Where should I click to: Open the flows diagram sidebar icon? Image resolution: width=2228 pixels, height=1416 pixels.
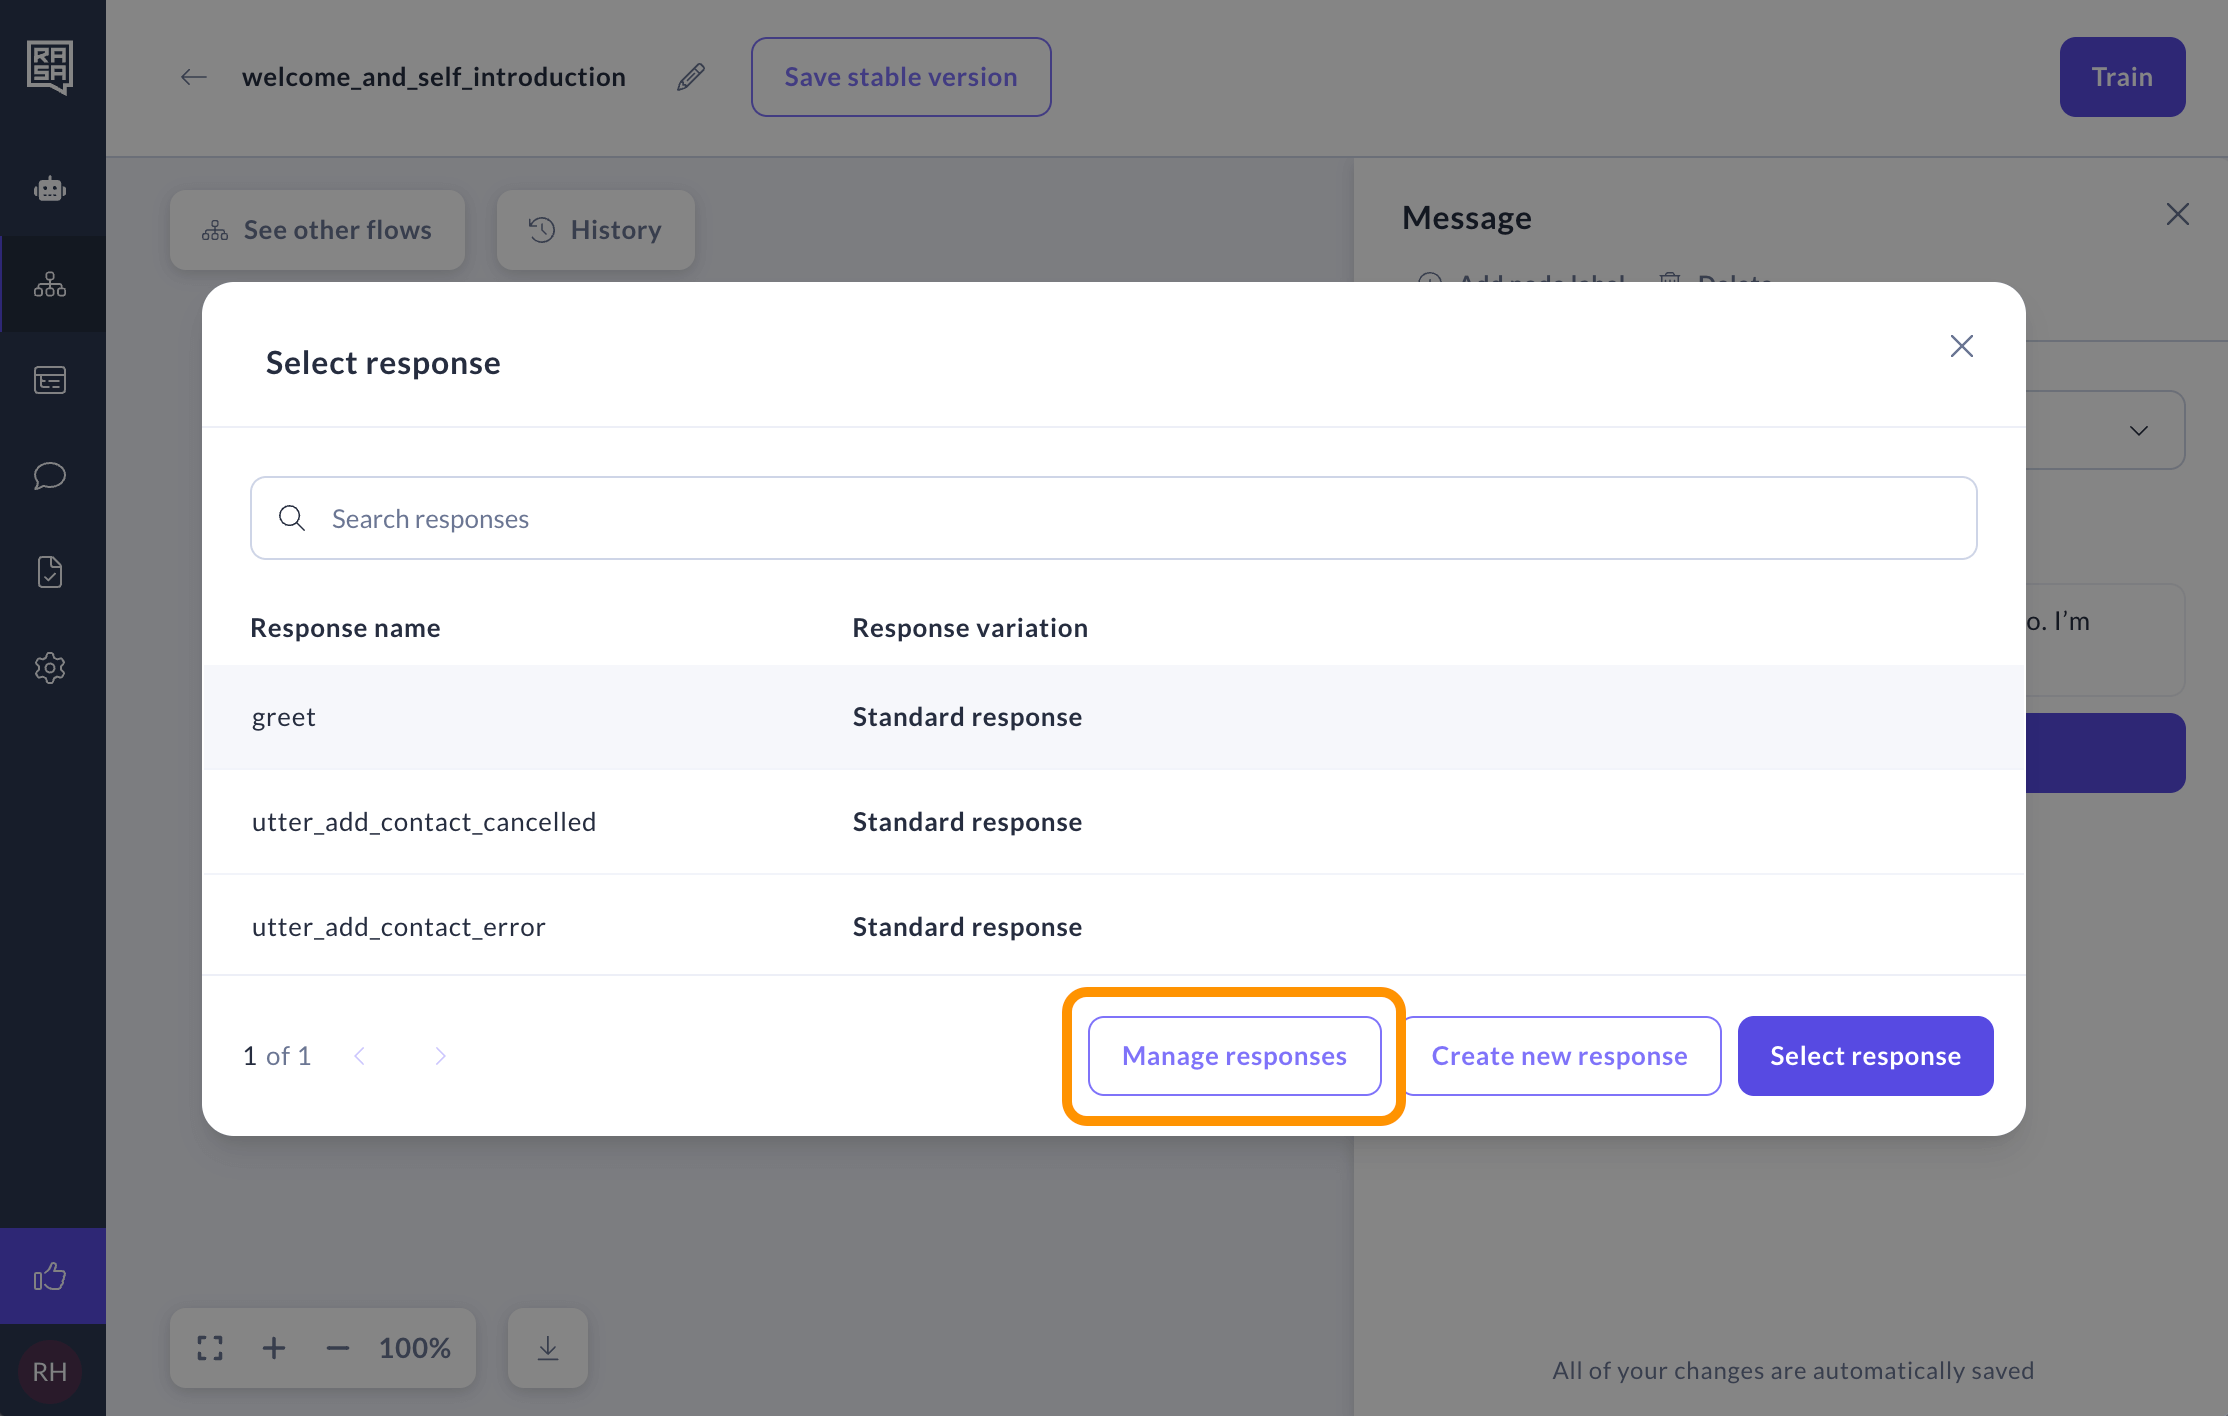click(x=50, y=285)
